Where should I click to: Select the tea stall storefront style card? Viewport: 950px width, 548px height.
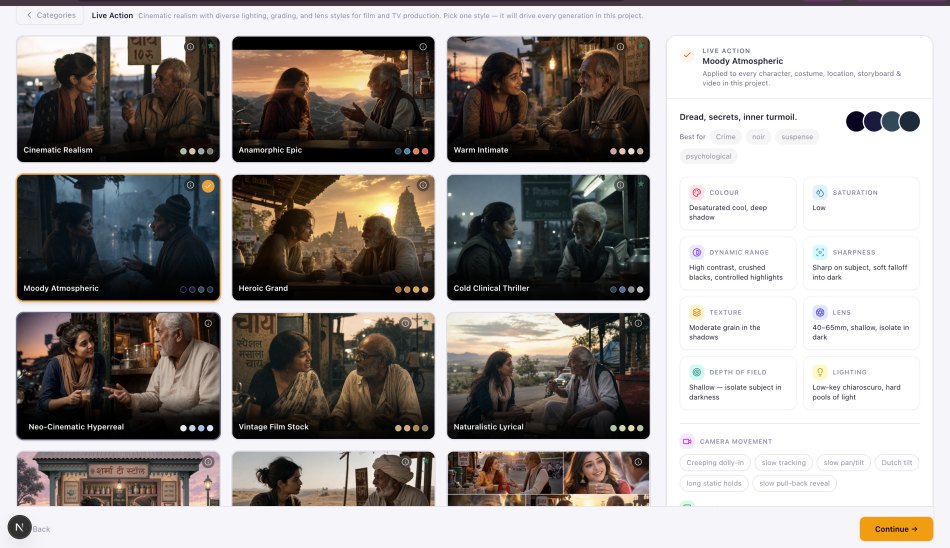tap(118, 479)
